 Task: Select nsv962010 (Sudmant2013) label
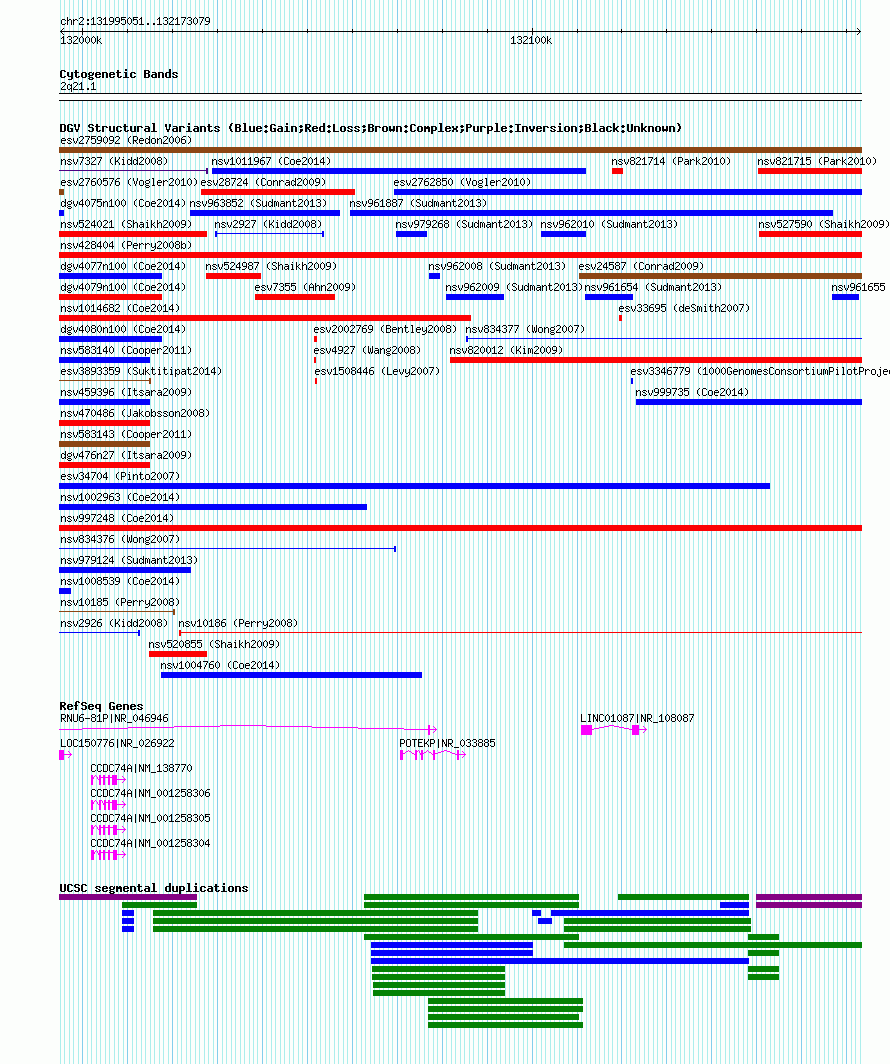609,225
